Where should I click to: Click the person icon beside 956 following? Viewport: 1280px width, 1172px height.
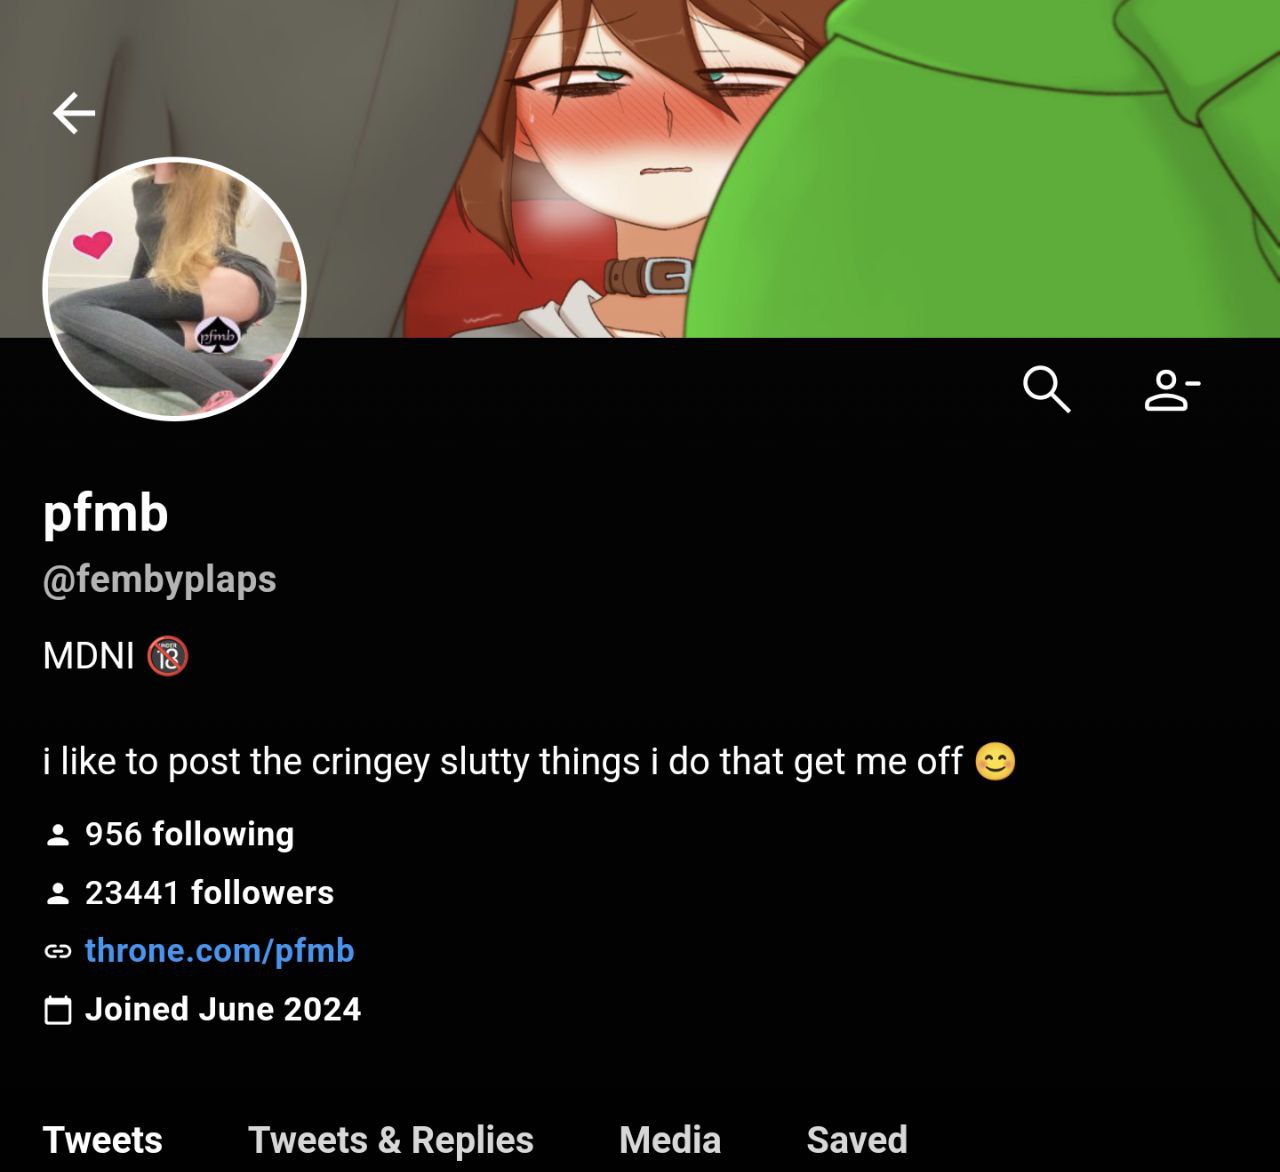tap(58, 835)
